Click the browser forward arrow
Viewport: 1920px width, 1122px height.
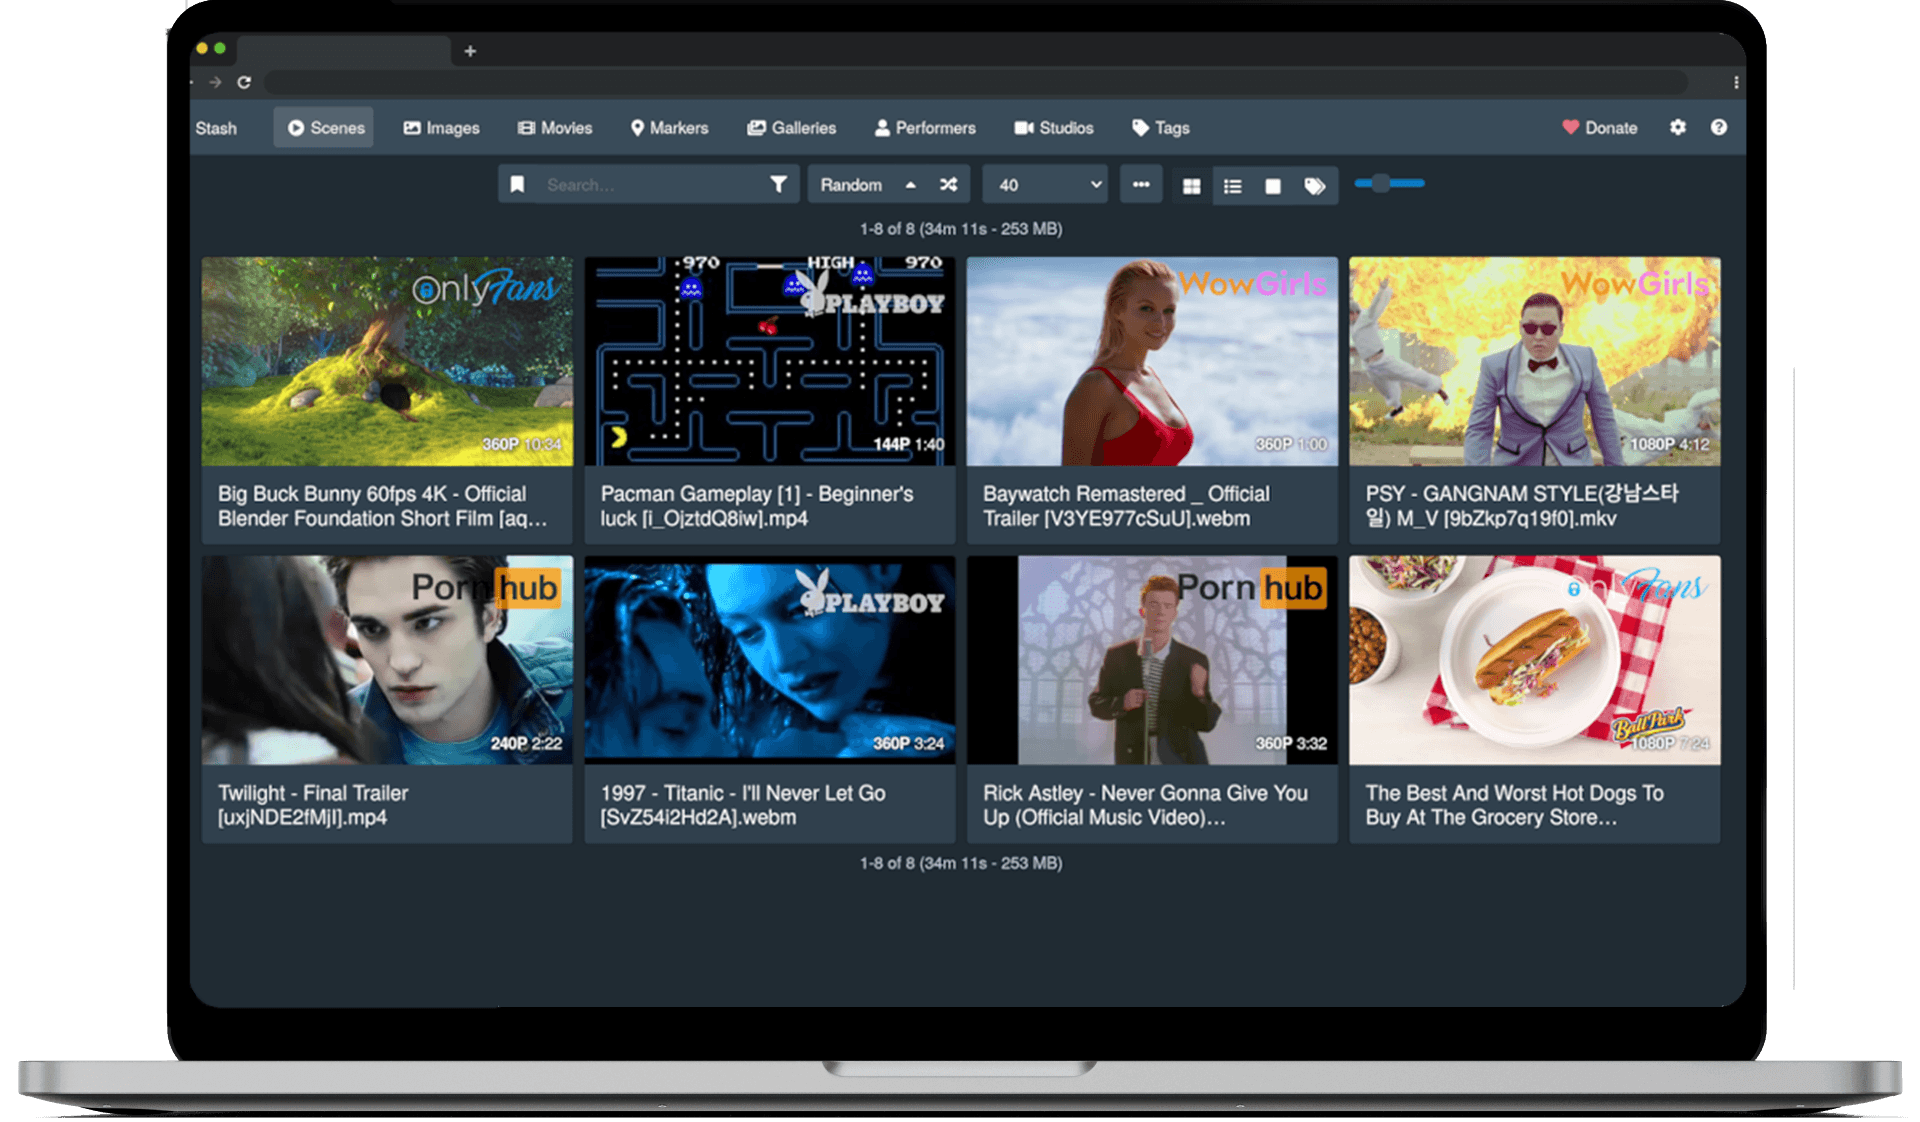point(215,82)
